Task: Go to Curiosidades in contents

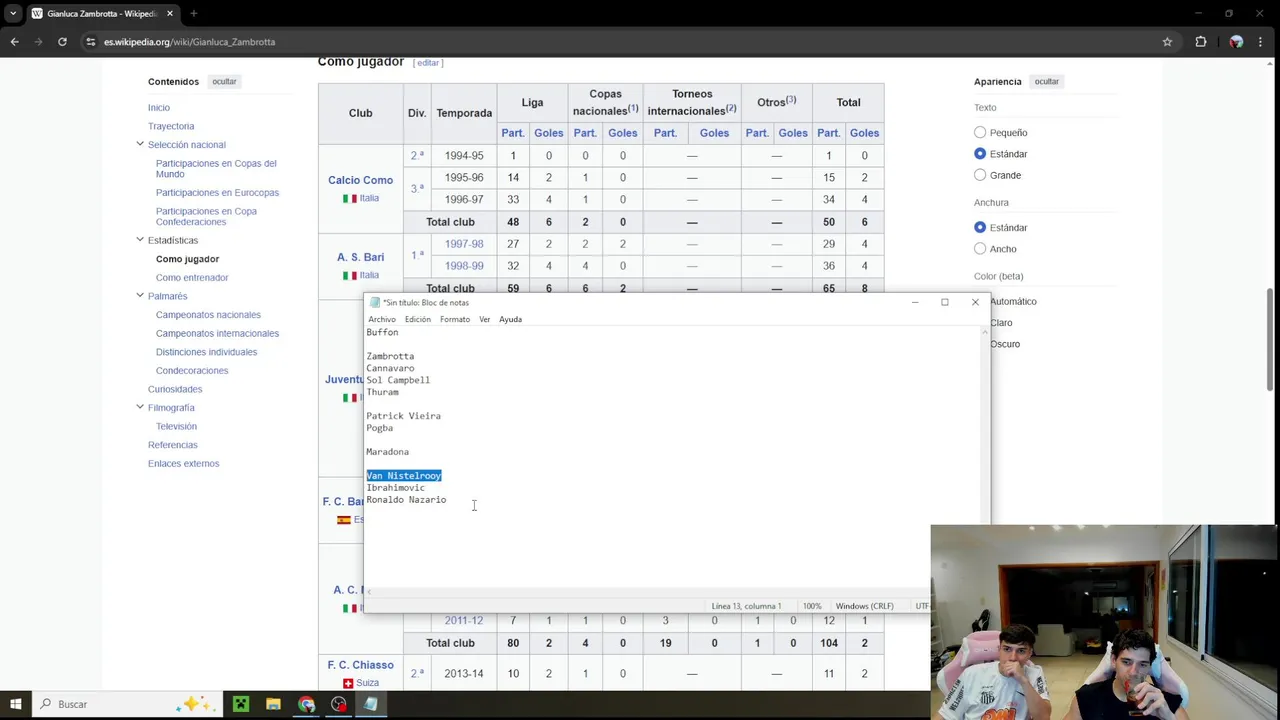Action: point(175,389)
